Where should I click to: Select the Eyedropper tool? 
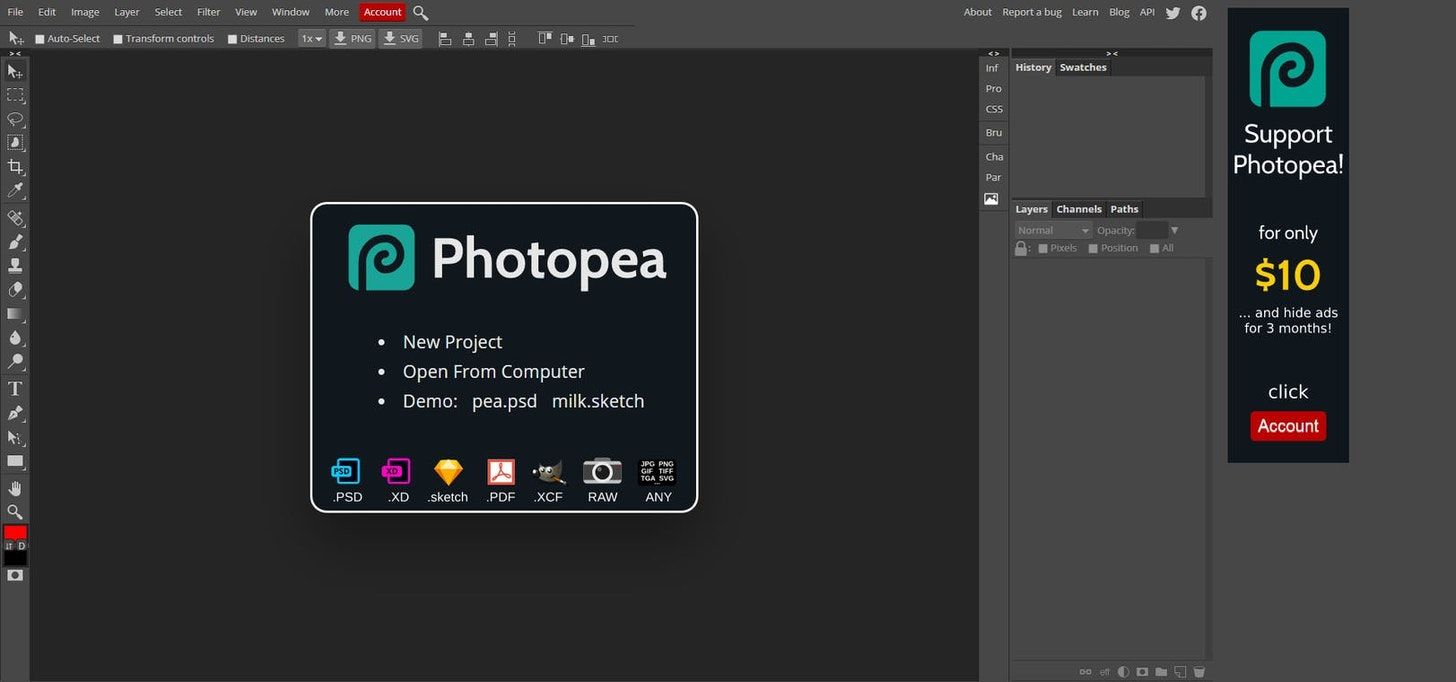tap(15, 191)
